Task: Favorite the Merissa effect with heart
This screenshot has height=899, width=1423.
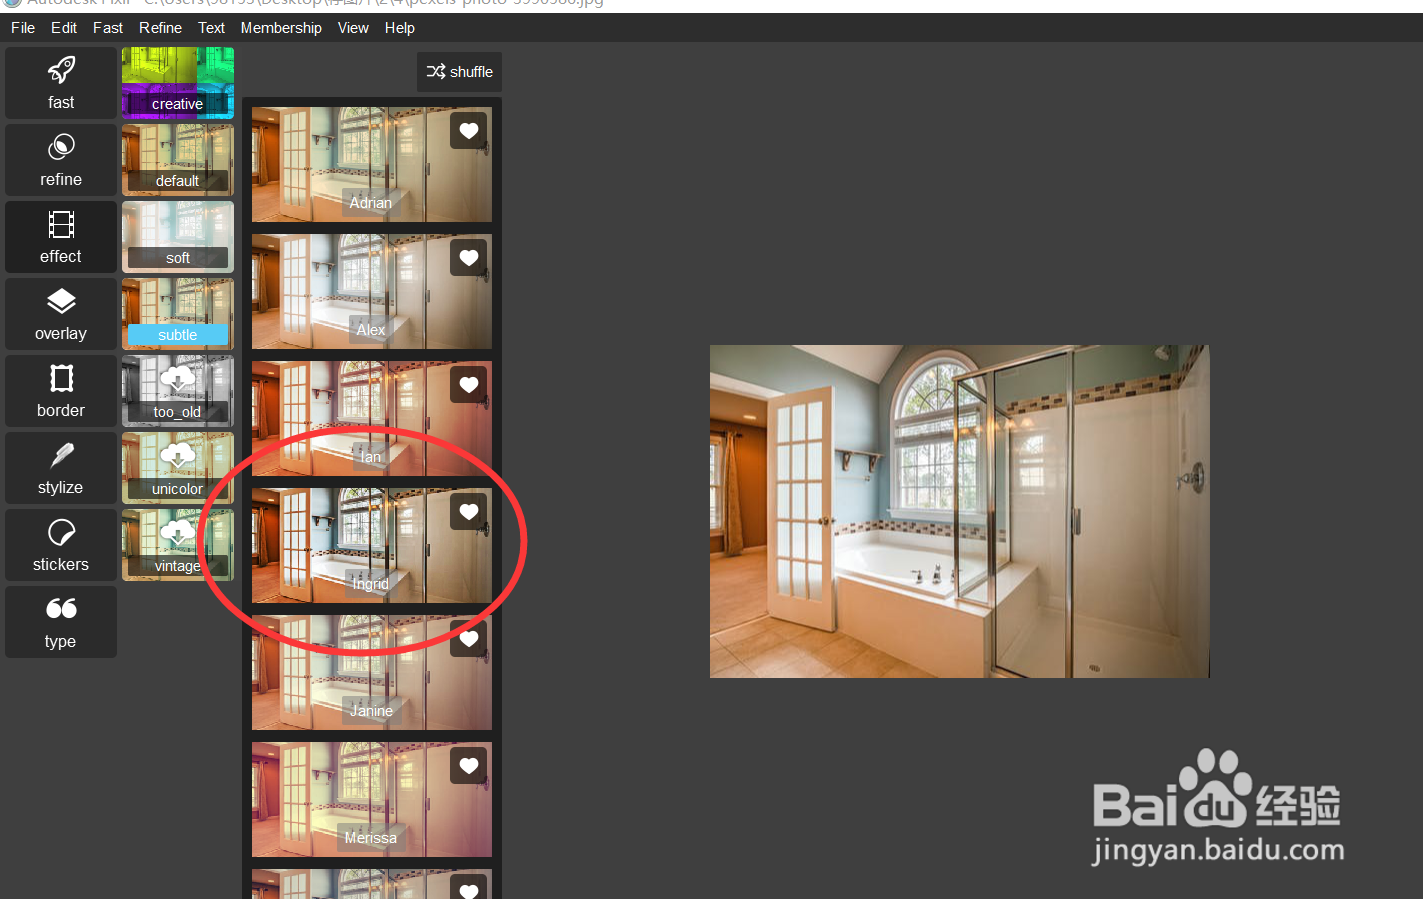Action: [468, 766]
